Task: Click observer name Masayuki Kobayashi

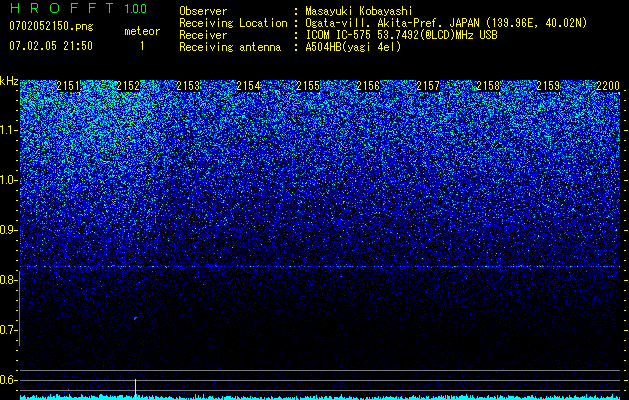Action: [x=359, y=11]
